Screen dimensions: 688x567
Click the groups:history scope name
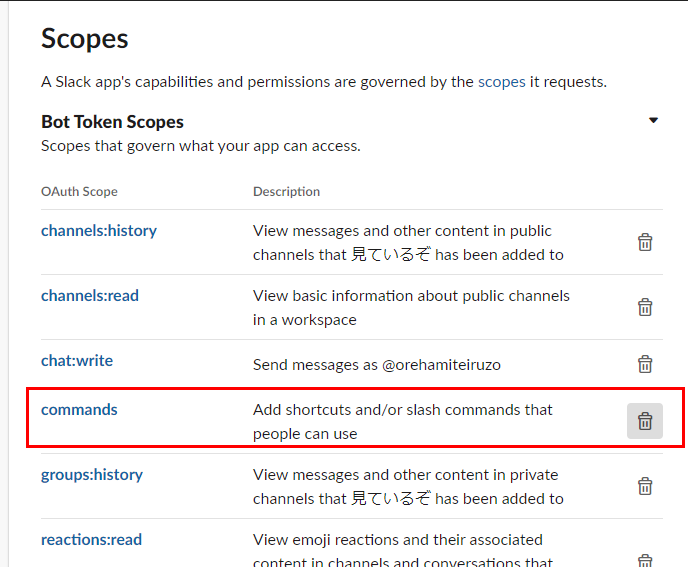[92, 475]
